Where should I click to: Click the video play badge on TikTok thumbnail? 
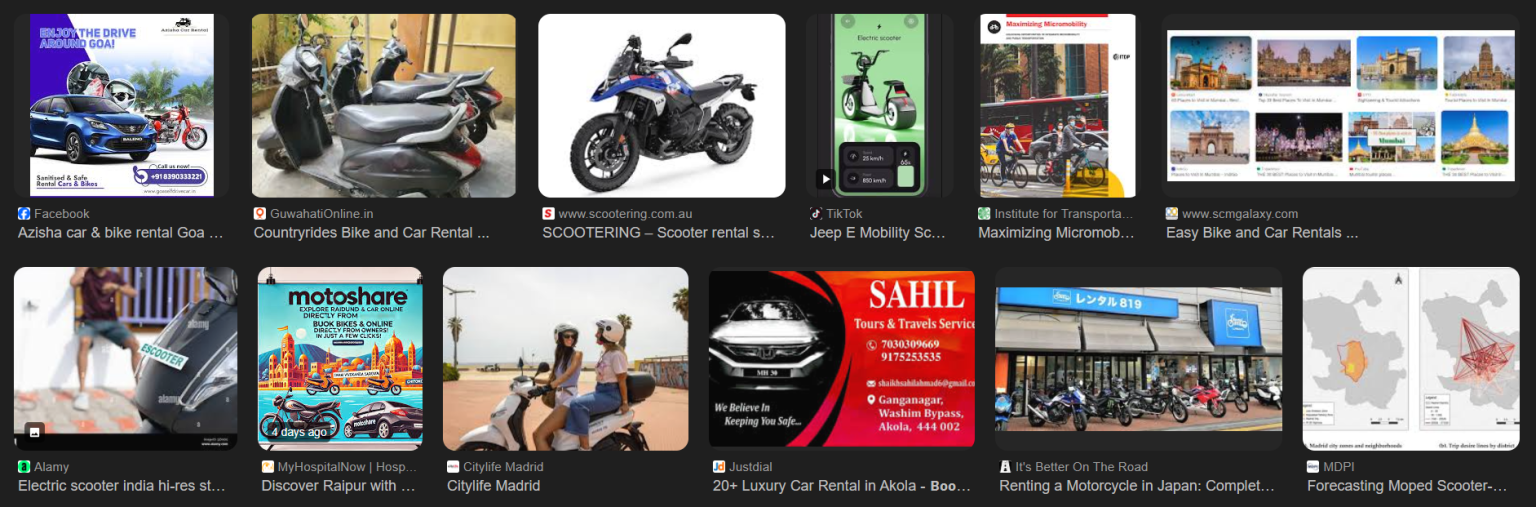824,179
